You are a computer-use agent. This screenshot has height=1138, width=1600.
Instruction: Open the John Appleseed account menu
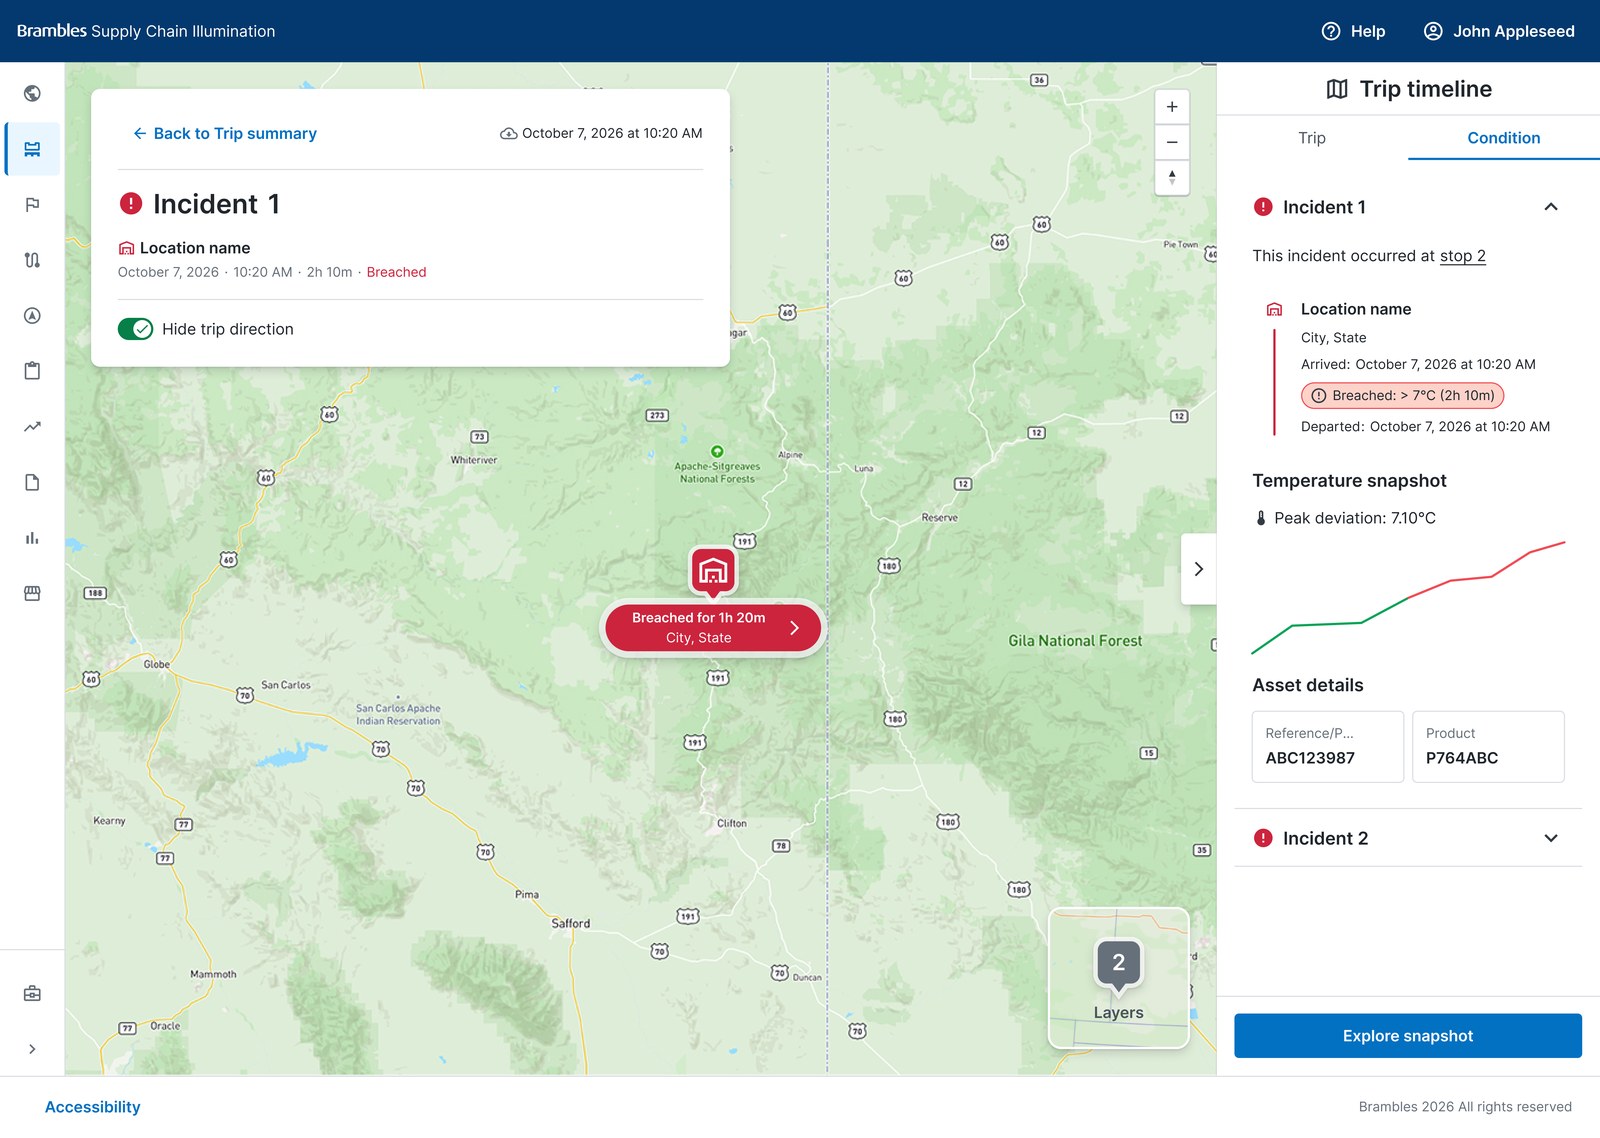(x=1499, y=31)
